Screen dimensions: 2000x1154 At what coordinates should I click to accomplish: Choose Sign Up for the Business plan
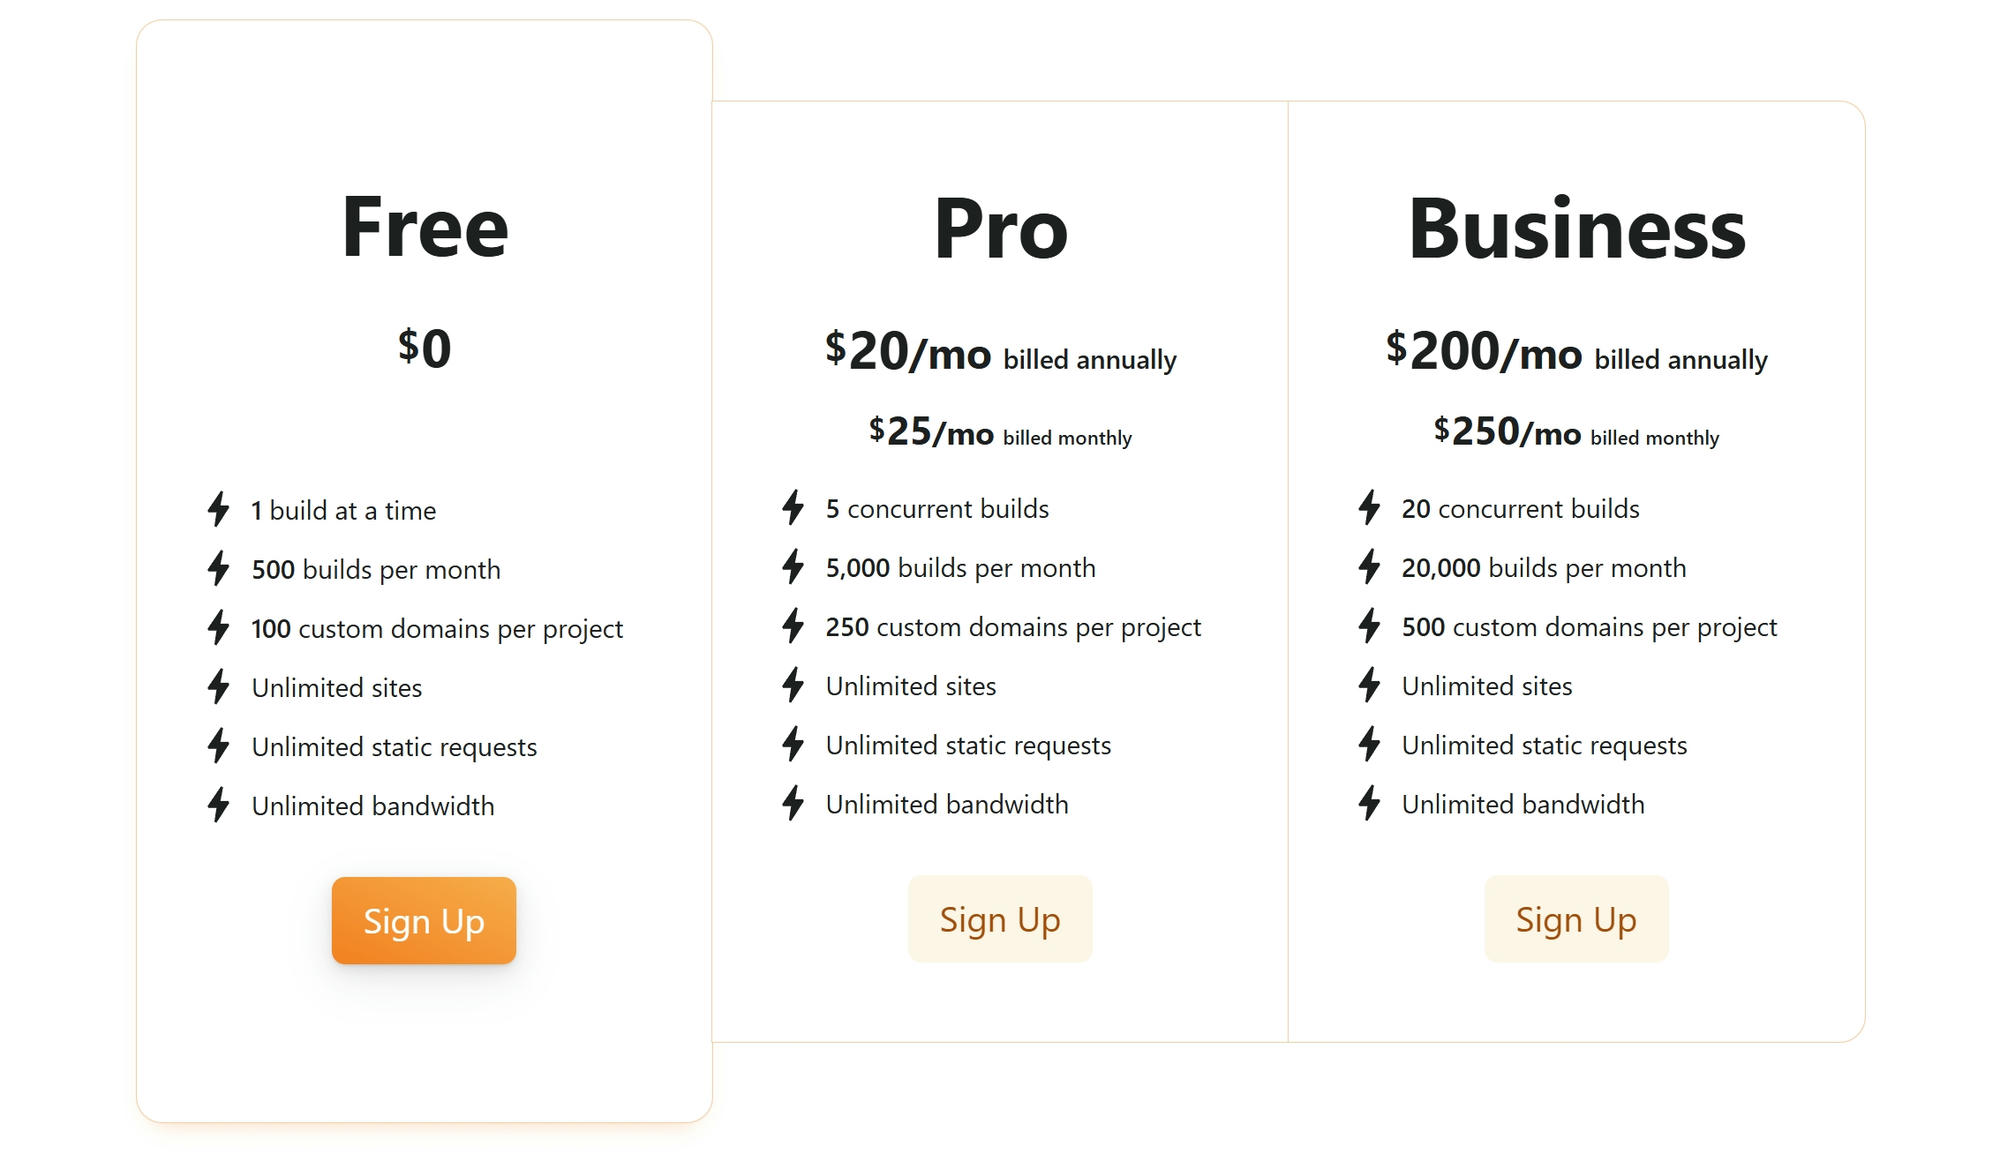click(x=1576, y=919)
